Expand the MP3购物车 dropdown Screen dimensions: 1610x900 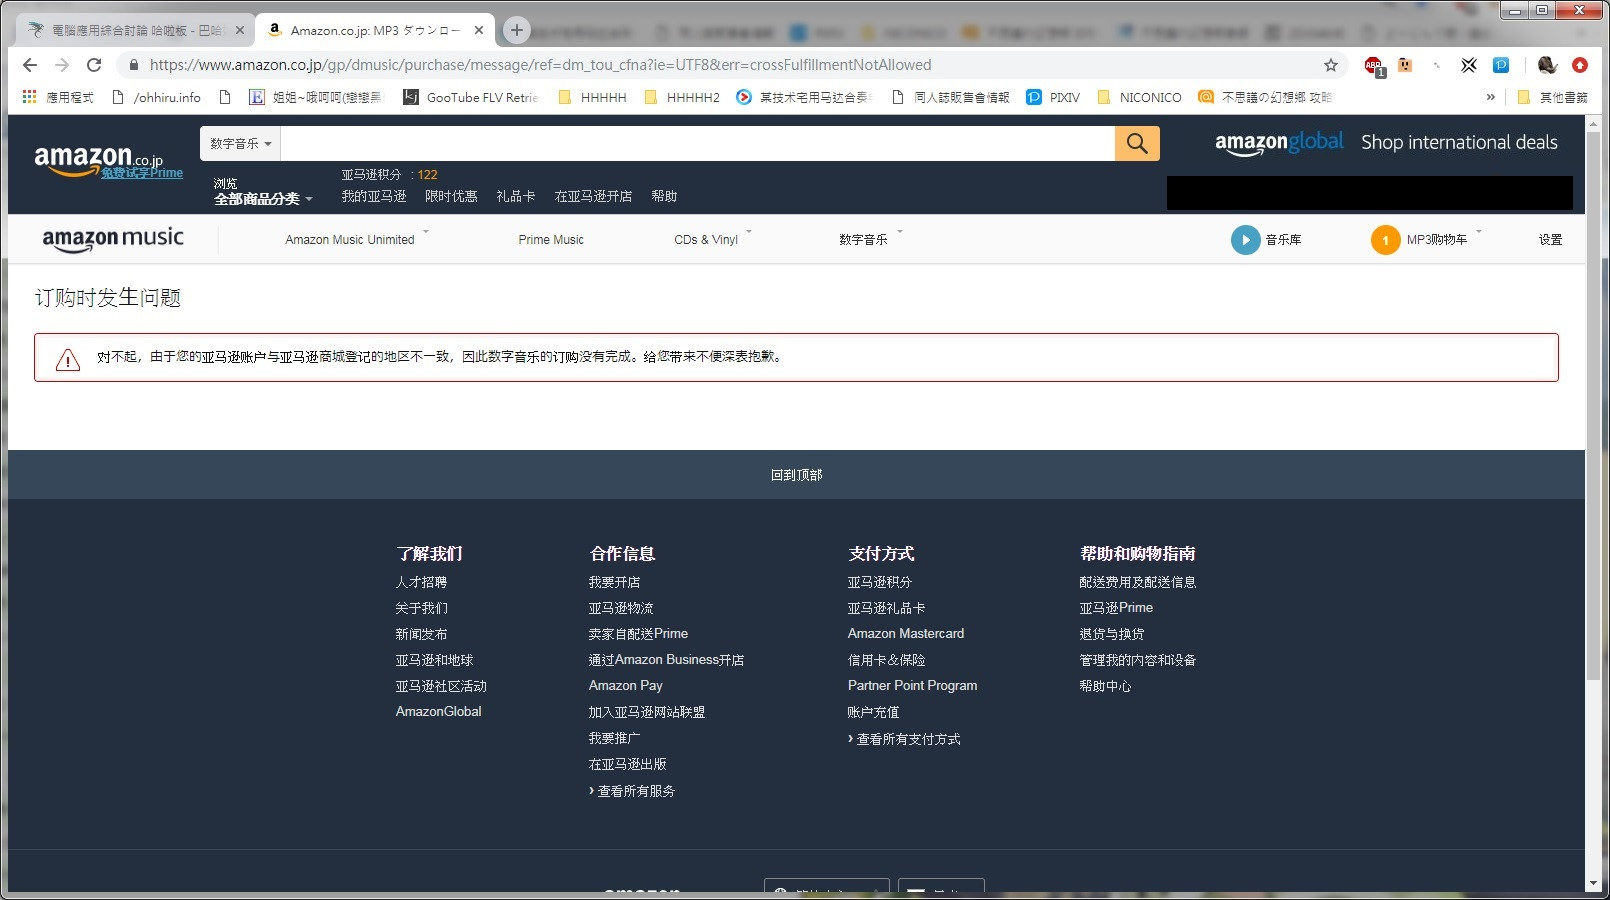pos(1444,239)
